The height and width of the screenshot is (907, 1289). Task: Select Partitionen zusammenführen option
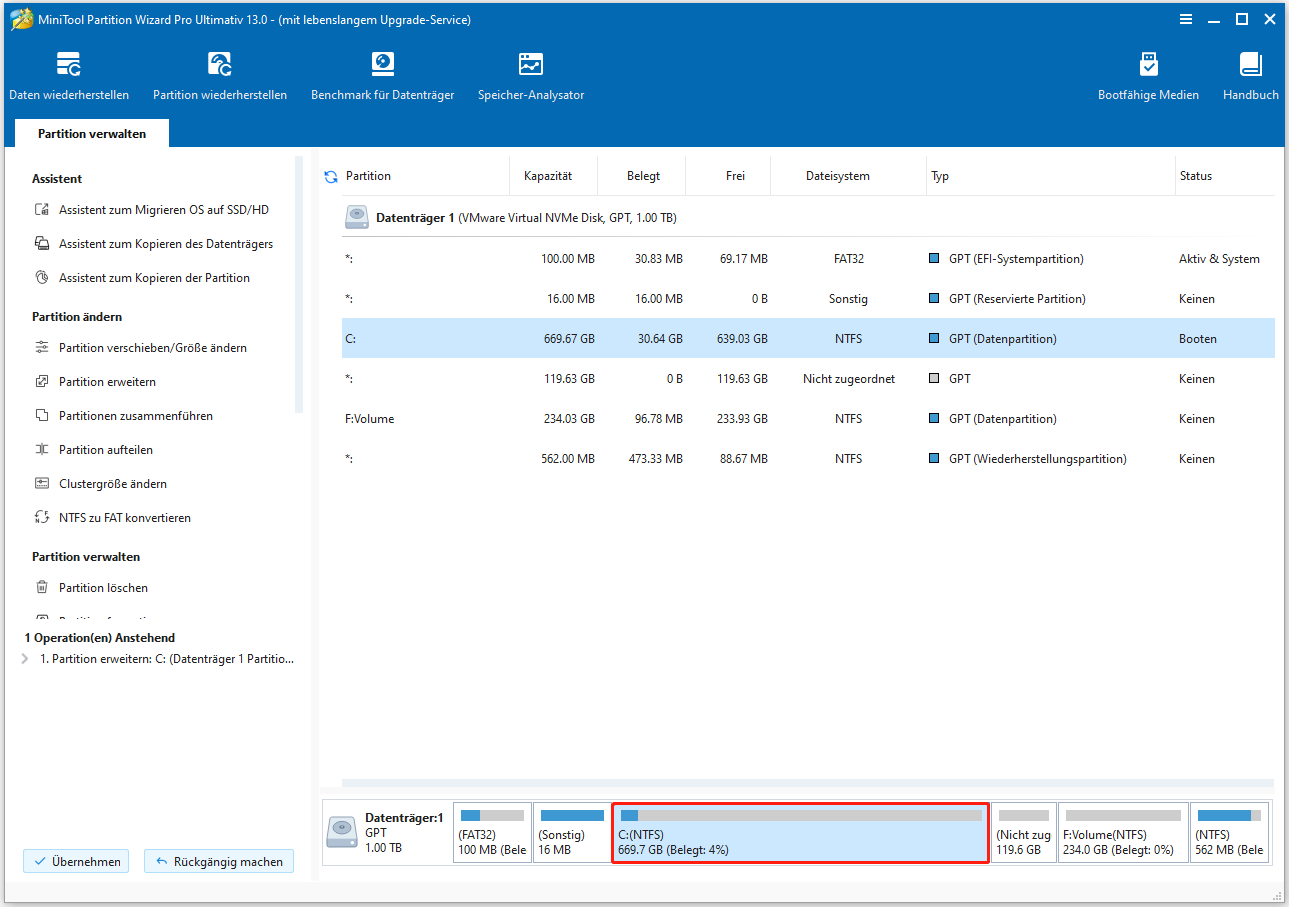pos(135,416)
